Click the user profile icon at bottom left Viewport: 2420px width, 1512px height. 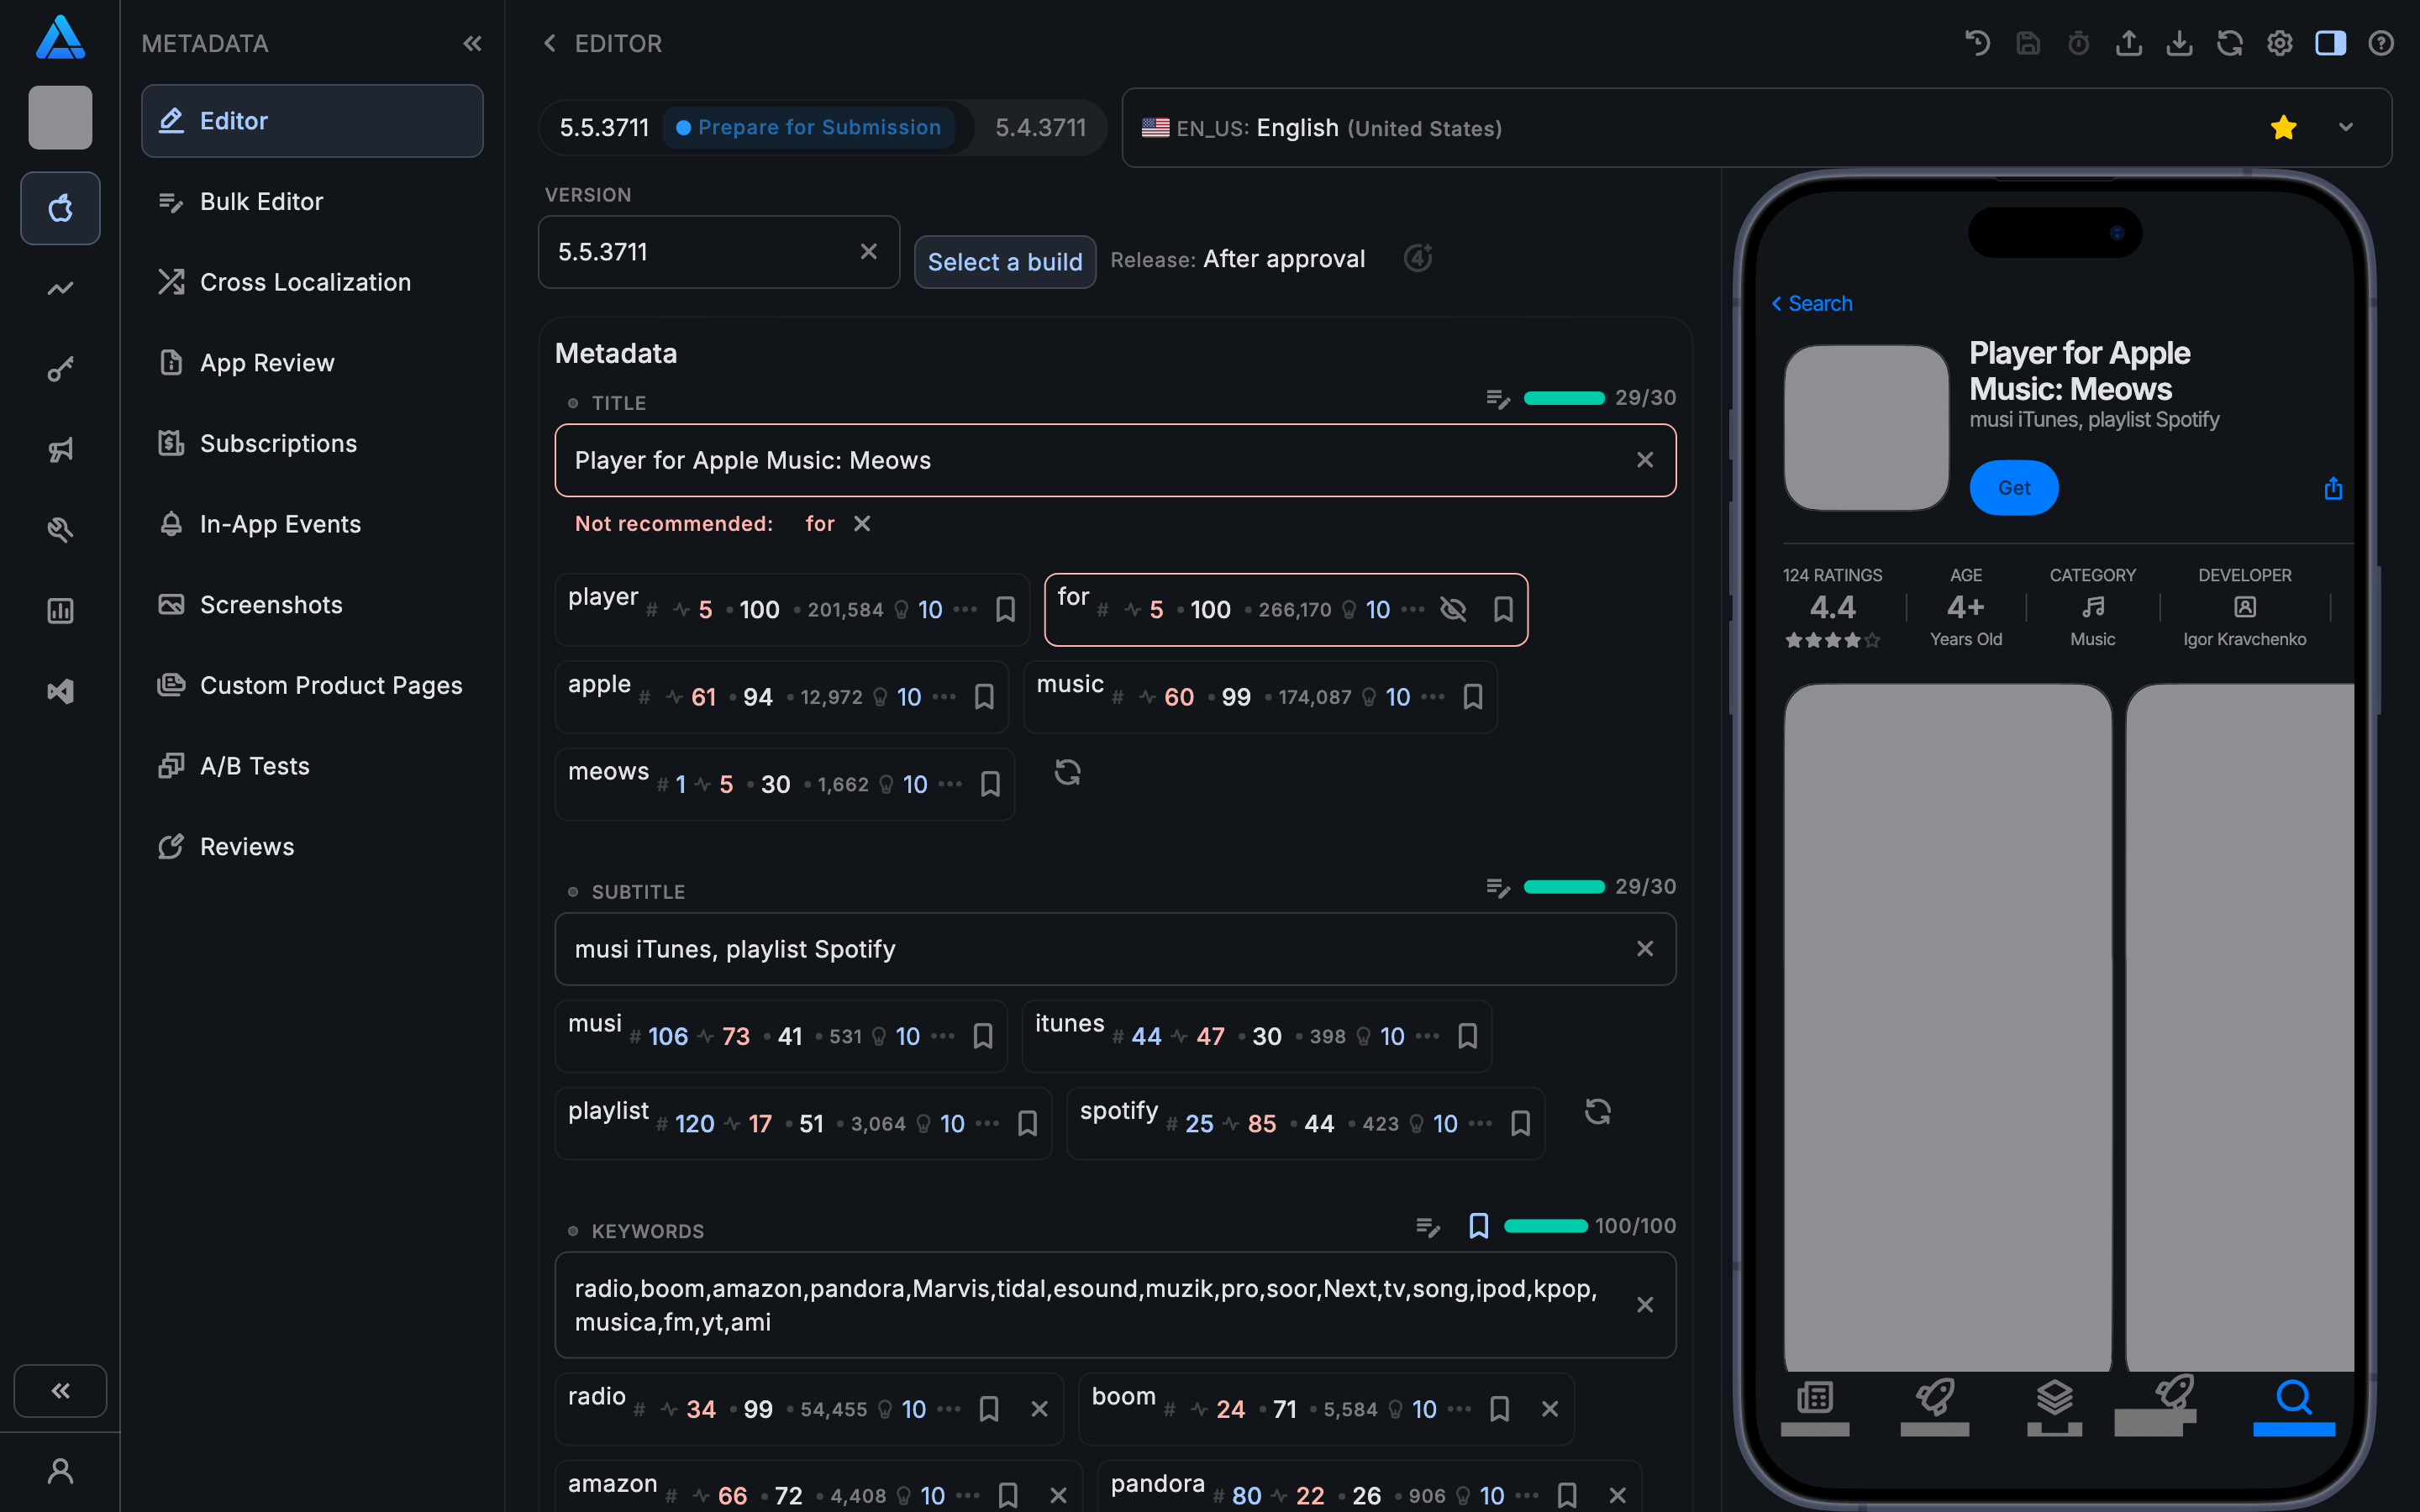pos(60,1471)
